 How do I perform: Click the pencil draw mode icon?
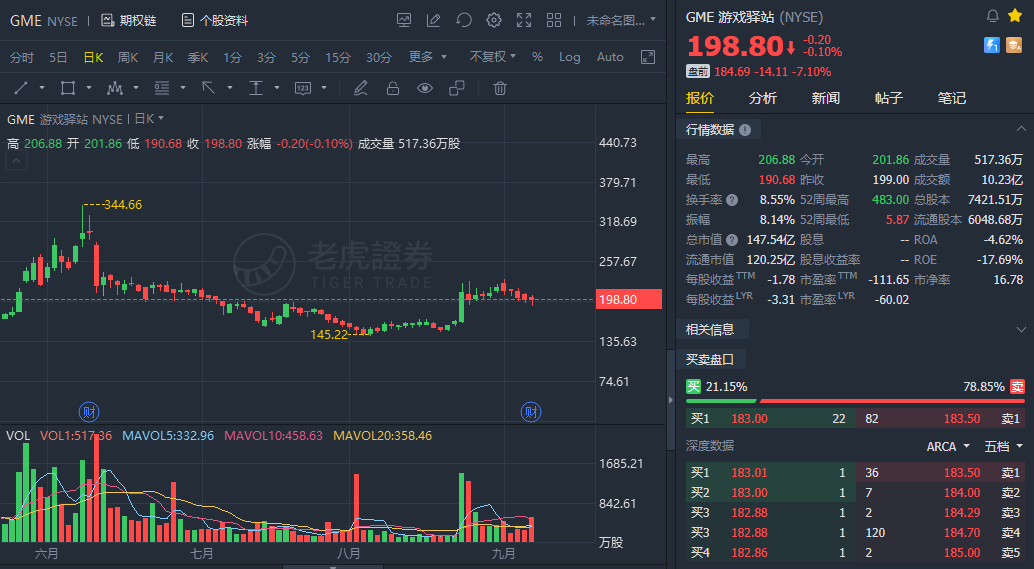(360, 88)
